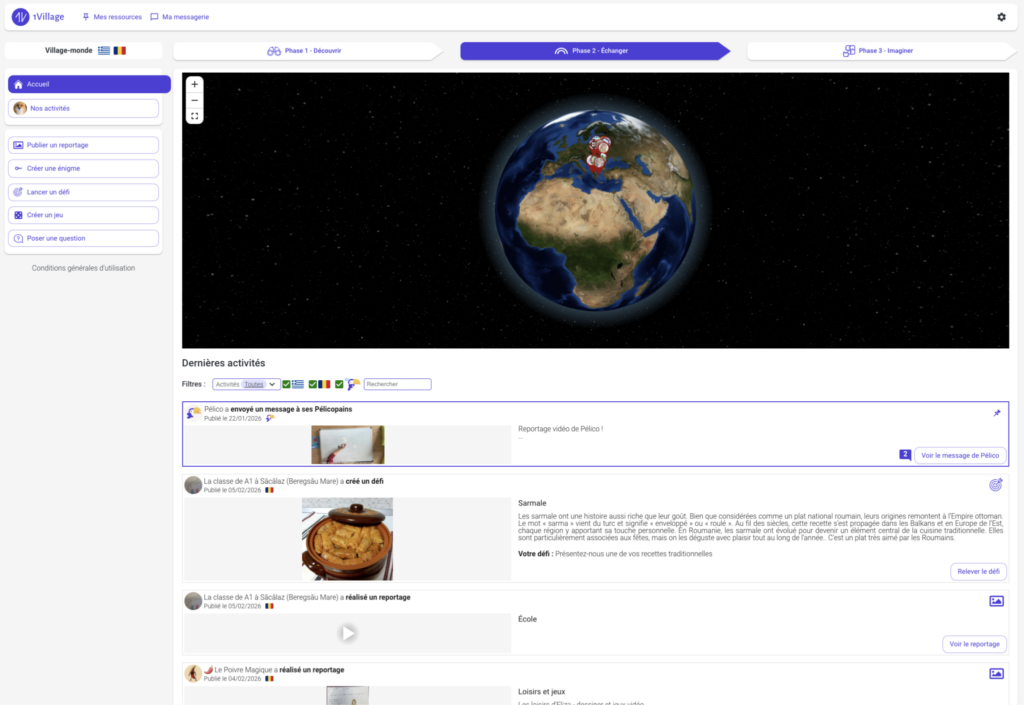The width and height of the screenshot is (1024, 705).
Task: Toggle the Pélico filter checkbox
Action: (x=339, y=384)
